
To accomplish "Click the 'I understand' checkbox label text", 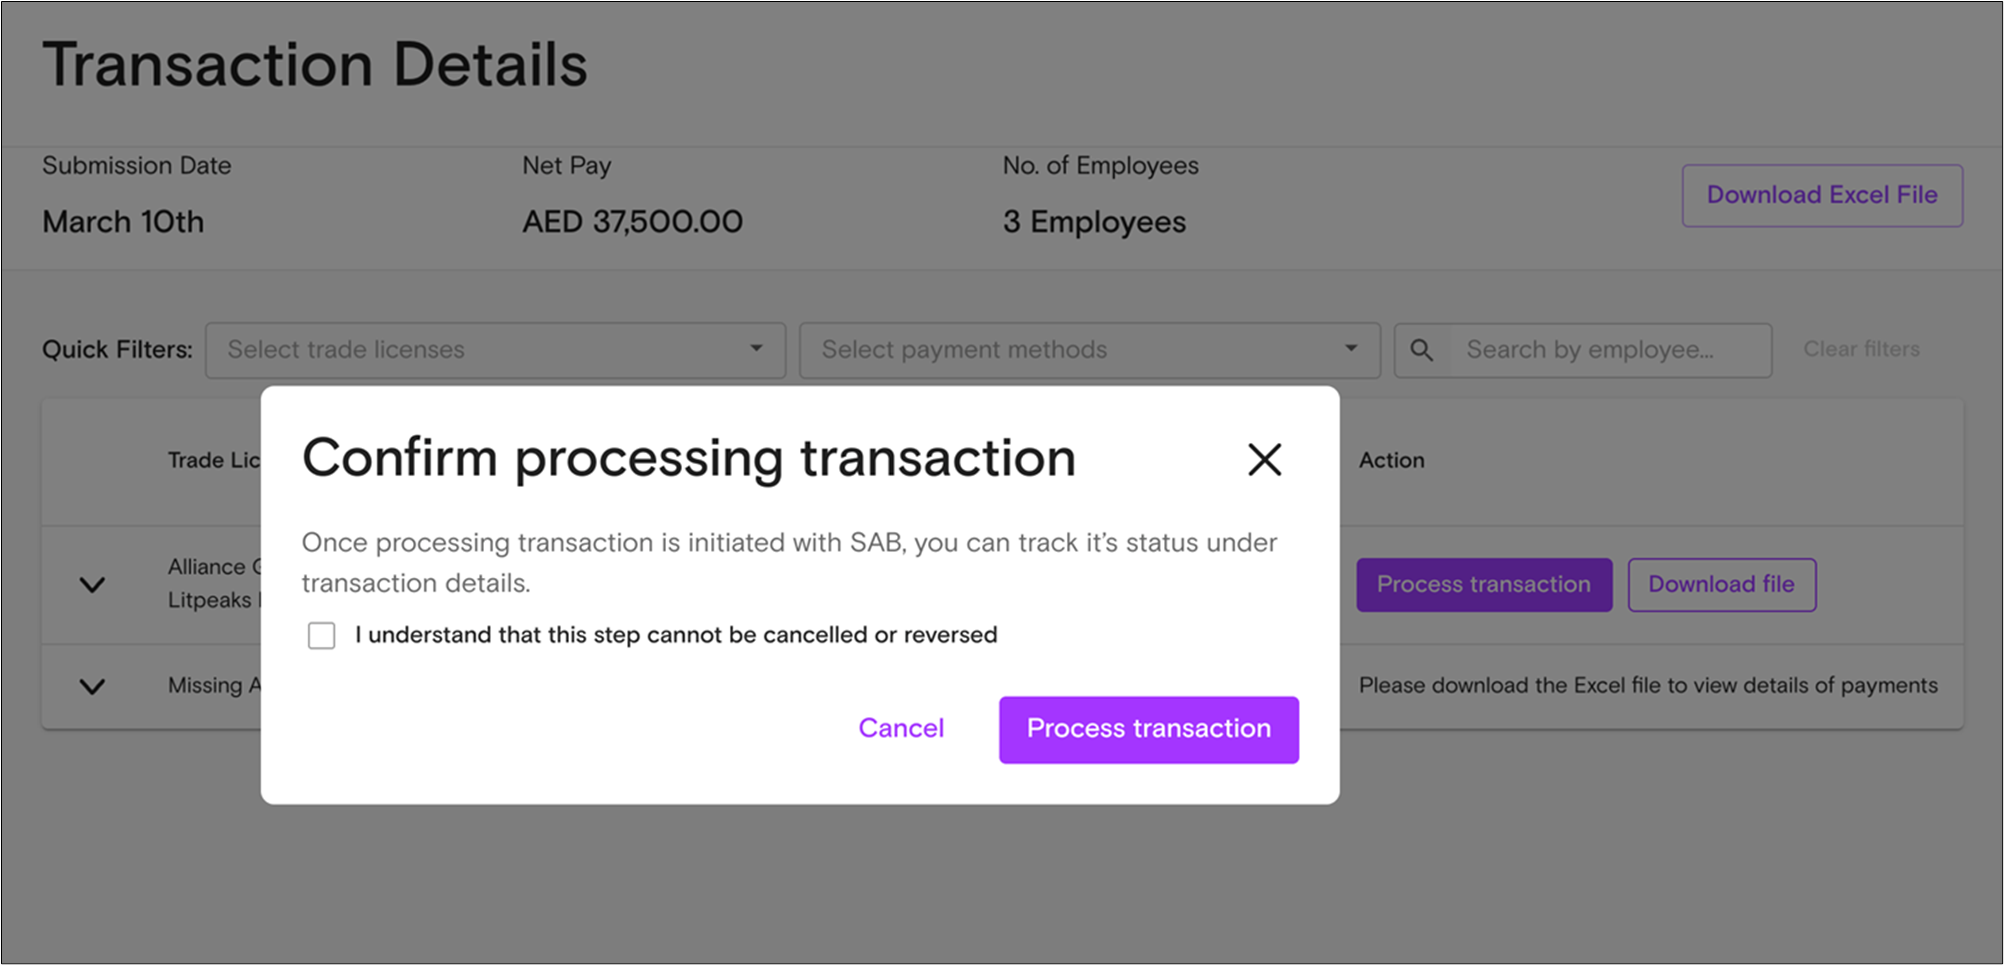I will 676,635.
